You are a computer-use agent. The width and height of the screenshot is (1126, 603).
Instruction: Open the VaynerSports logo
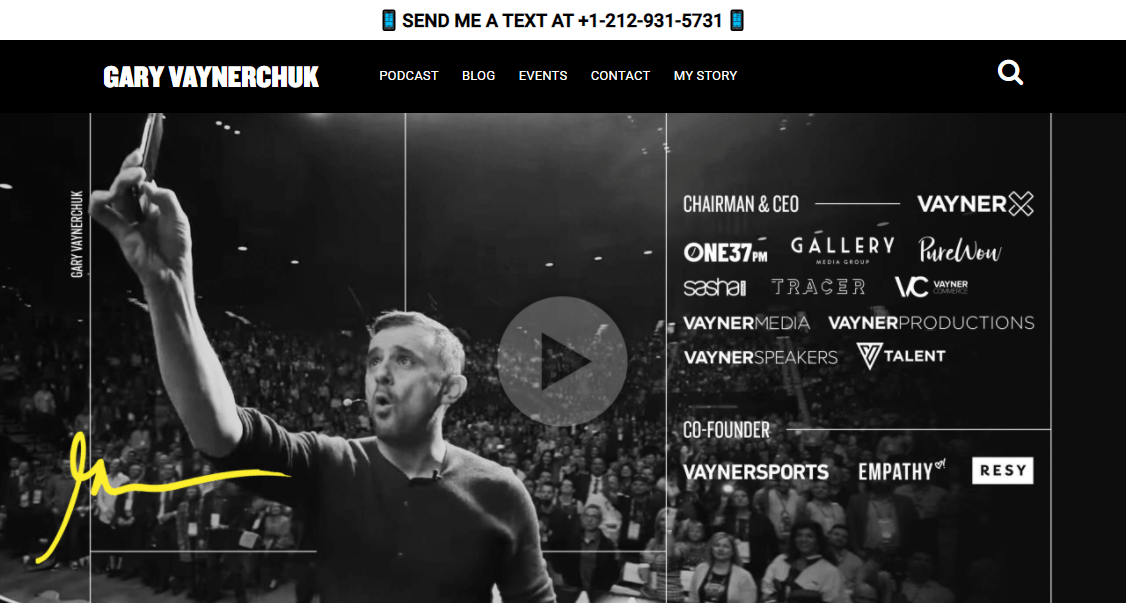755,472
